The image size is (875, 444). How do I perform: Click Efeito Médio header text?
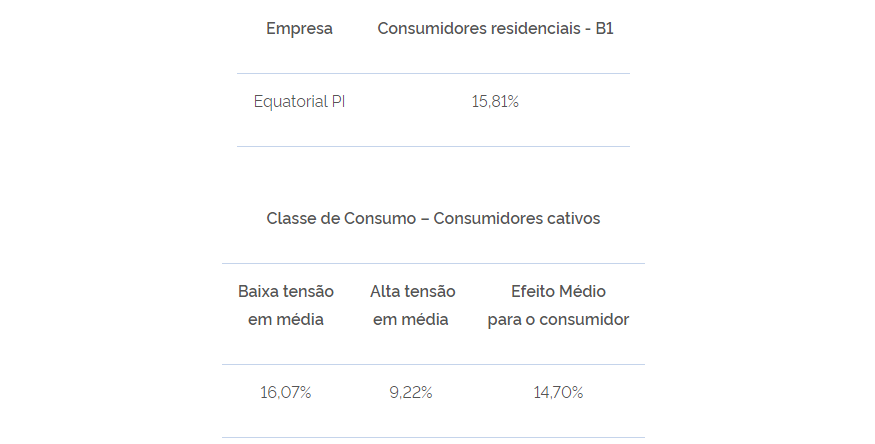(x=559, y=291)
